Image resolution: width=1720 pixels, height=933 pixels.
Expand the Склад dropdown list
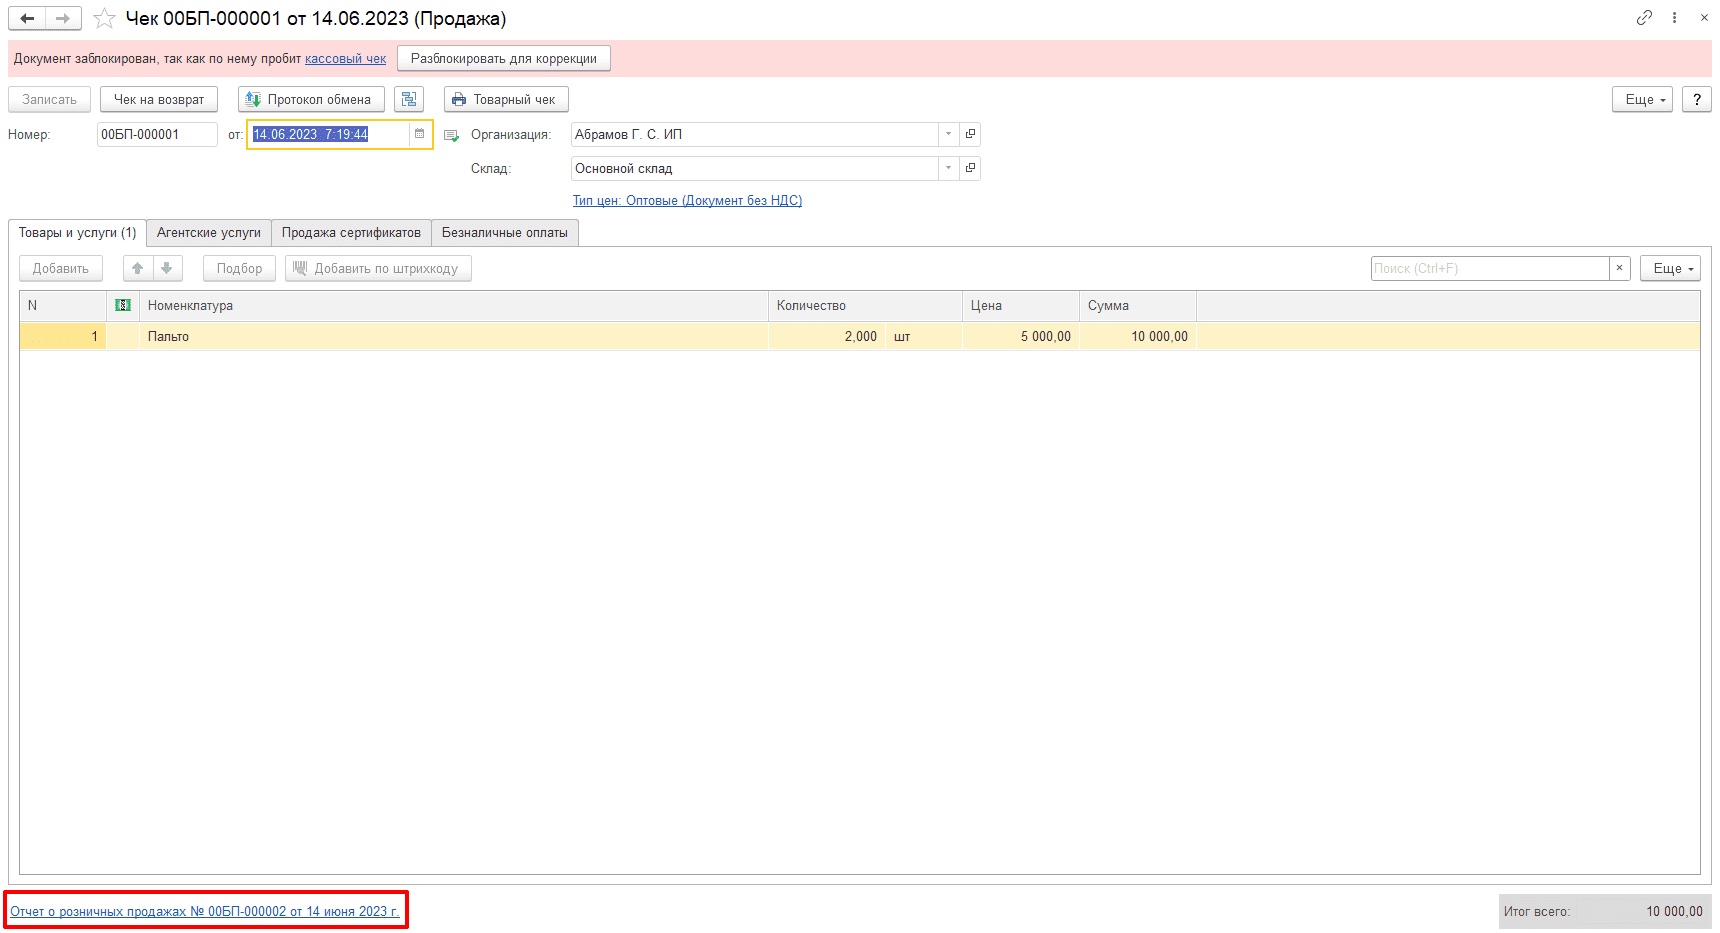[x=948, y=168]
